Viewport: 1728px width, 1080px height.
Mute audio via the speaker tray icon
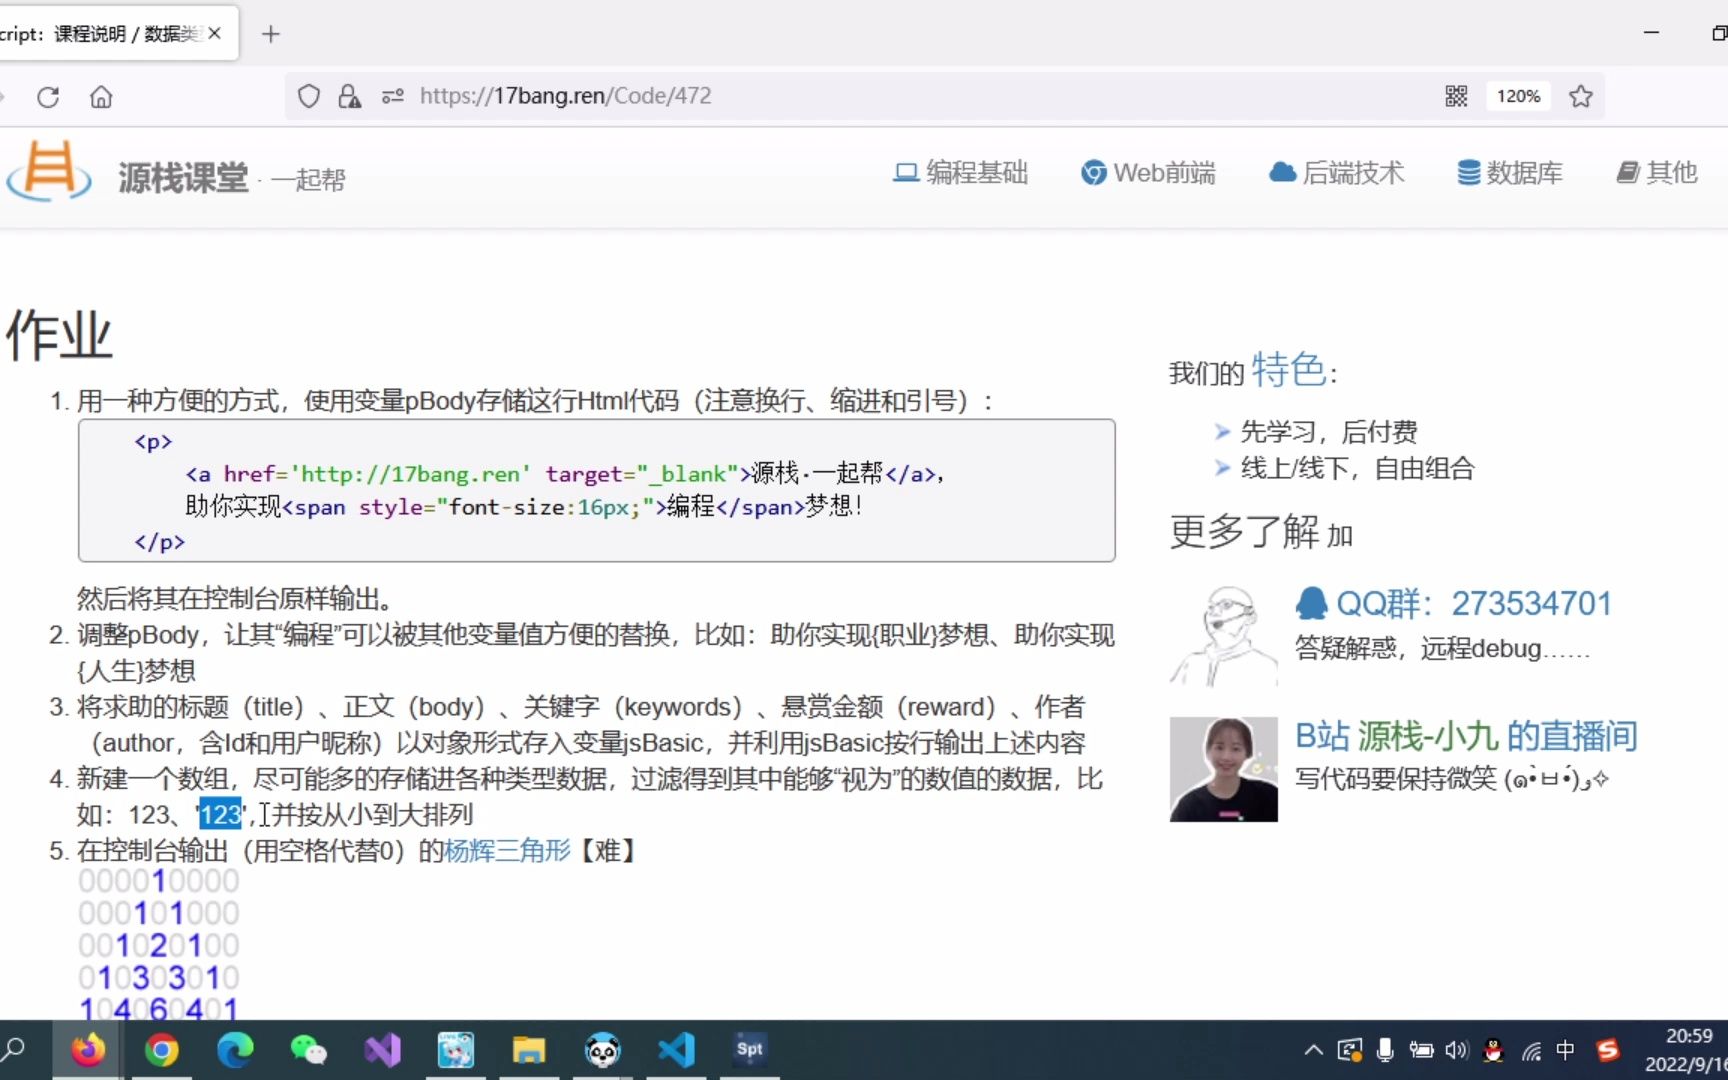[1456, 1050]
